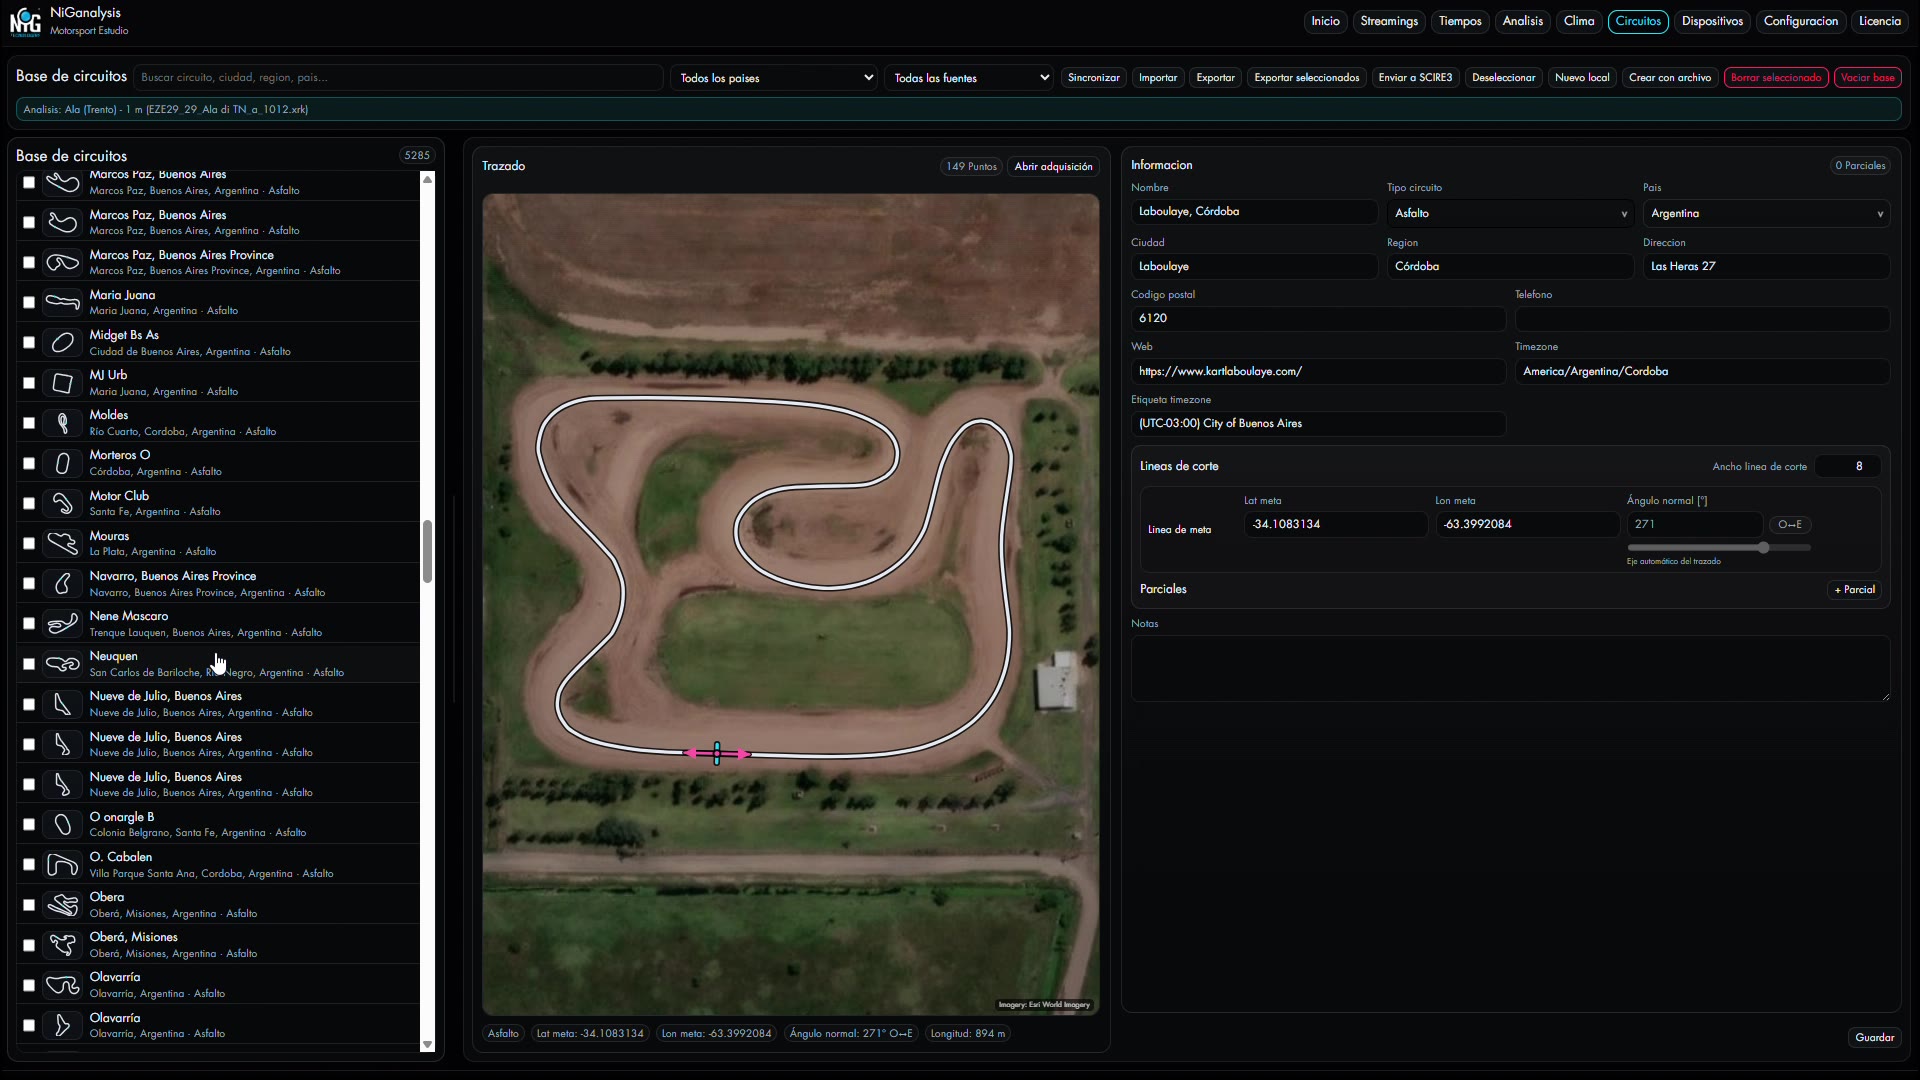This screenshot has width=1920, height=1080.
Task: Open the Dispositivos tab
Action: coord(1712,21)
